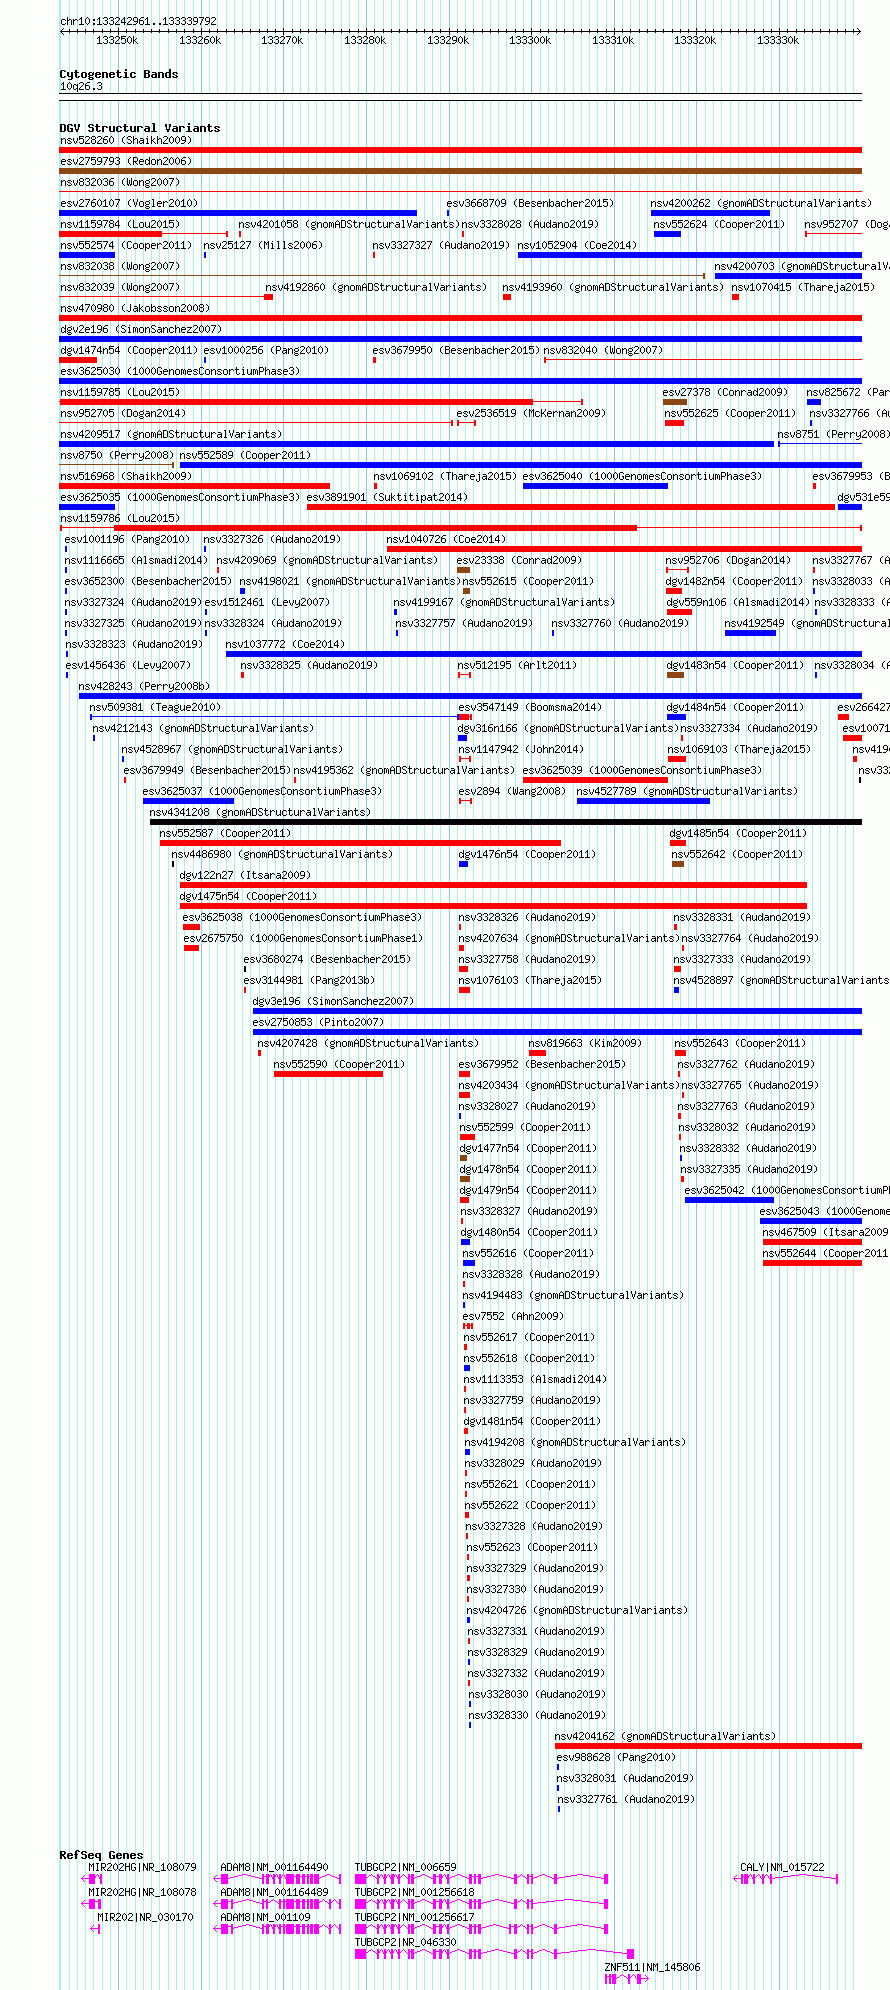
Task: Click the nsv4194483 (gnomADStructuralVariants) label
Action: point(573,1295)
